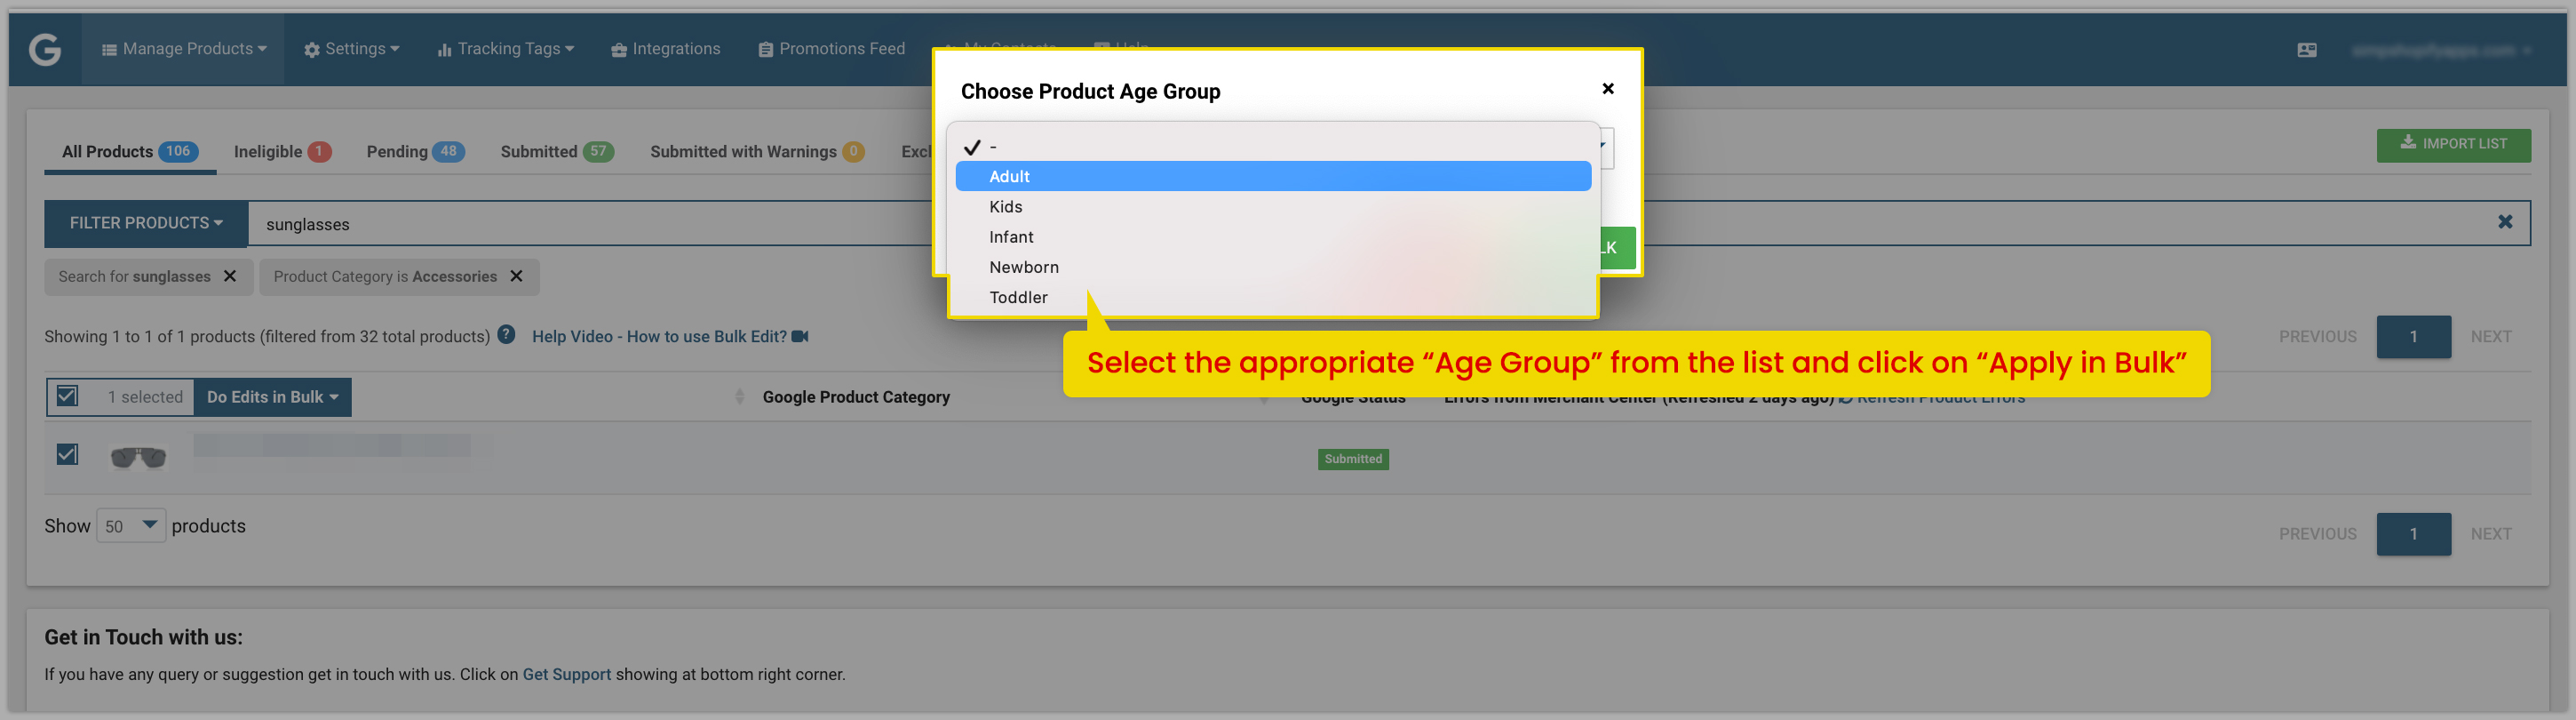Switch to the Pending tab

[x=415, y=152]
